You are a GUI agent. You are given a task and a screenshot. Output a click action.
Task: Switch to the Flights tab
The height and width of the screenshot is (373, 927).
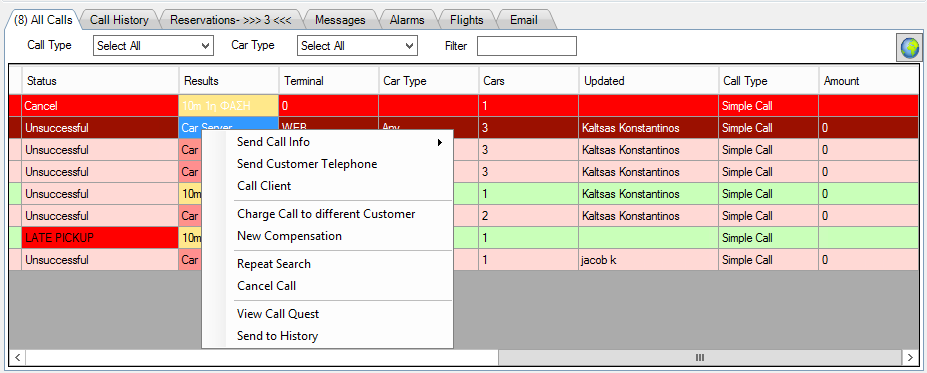coord(466,20)
